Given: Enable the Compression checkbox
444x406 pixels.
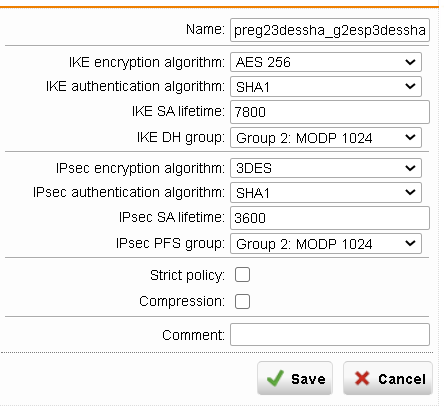Looking at the screenshot, I should coord(242,301).
